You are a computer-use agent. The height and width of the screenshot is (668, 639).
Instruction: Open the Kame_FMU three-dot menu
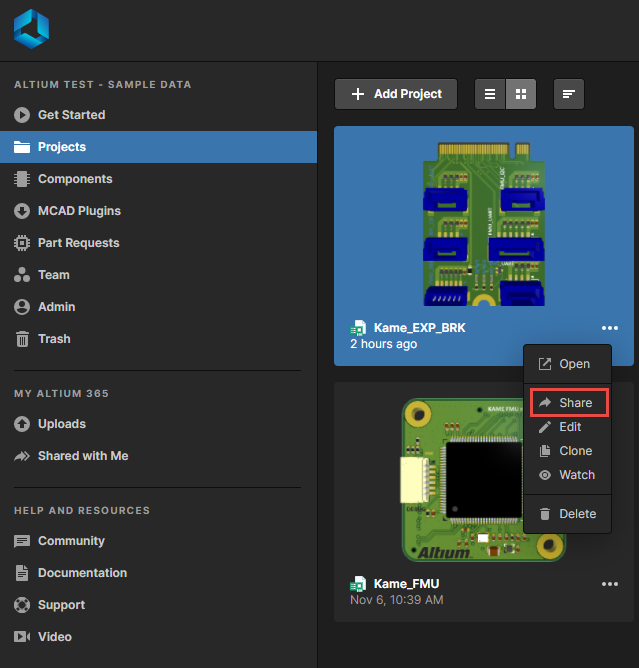610,584
